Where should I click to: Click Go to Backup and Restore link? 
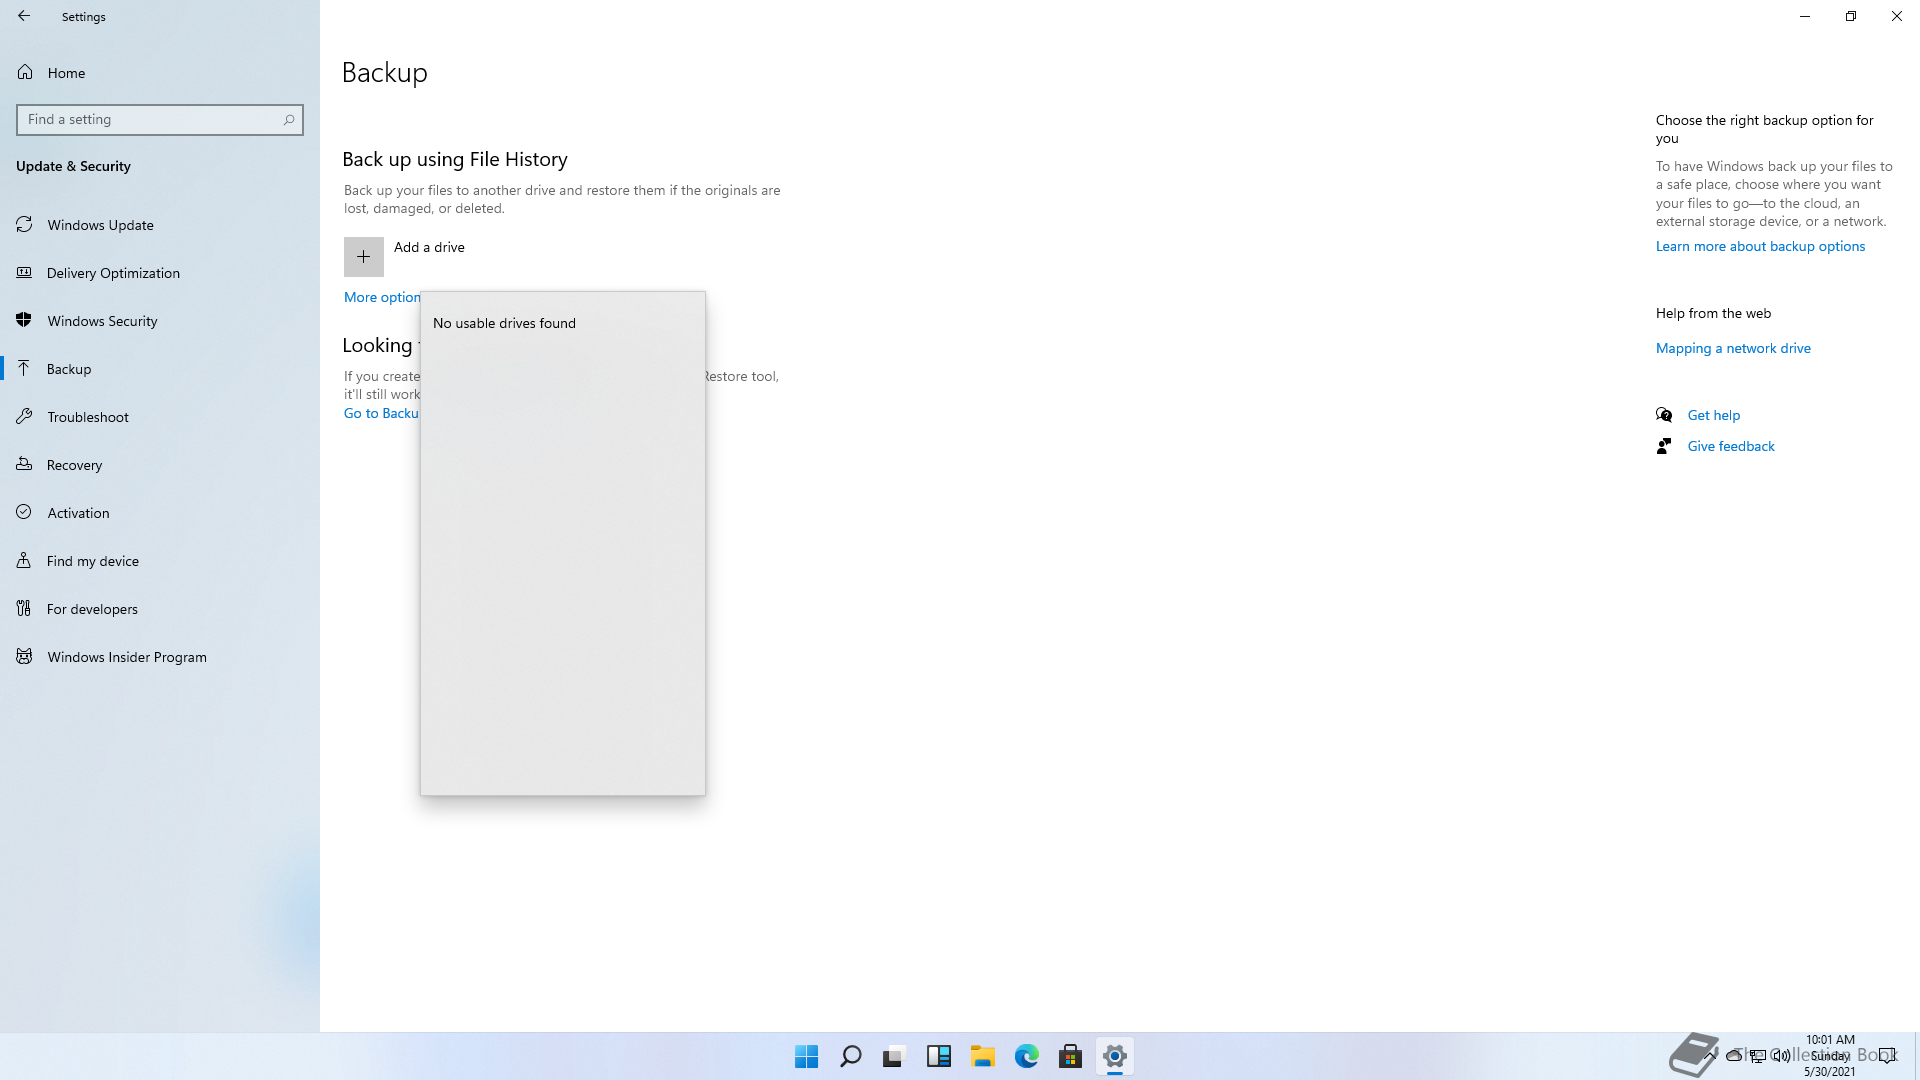[381, 413]
